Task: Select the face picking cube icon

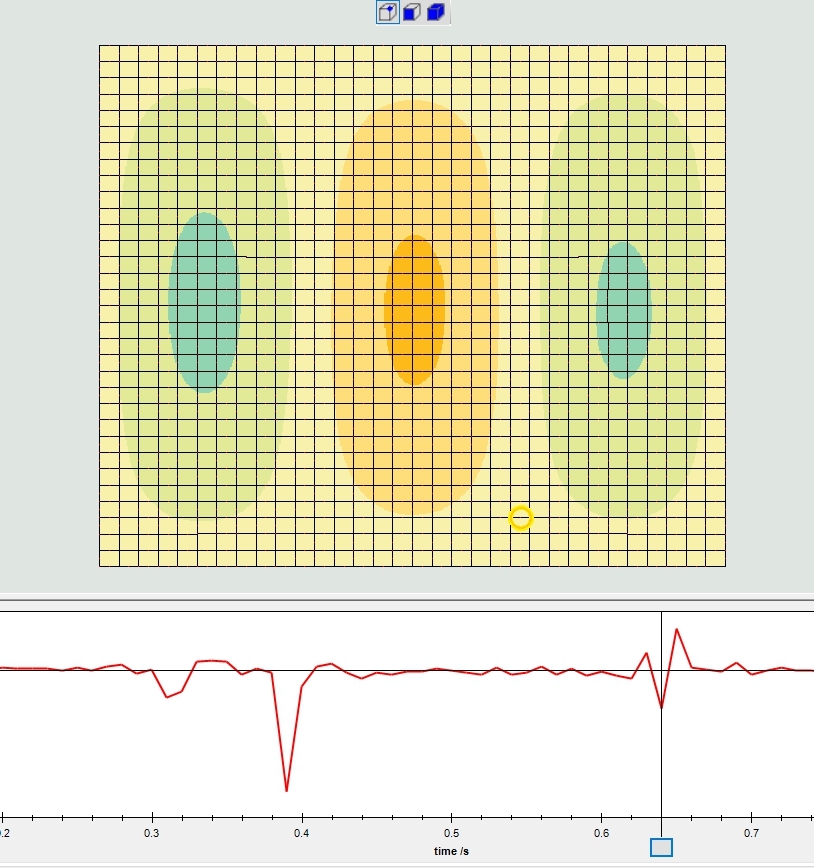Action: click(x=412, y=12)
